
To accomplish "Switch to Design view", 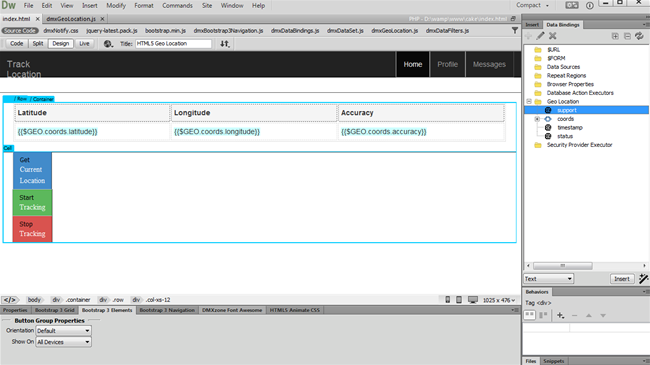I will click(x=61, y=44).
